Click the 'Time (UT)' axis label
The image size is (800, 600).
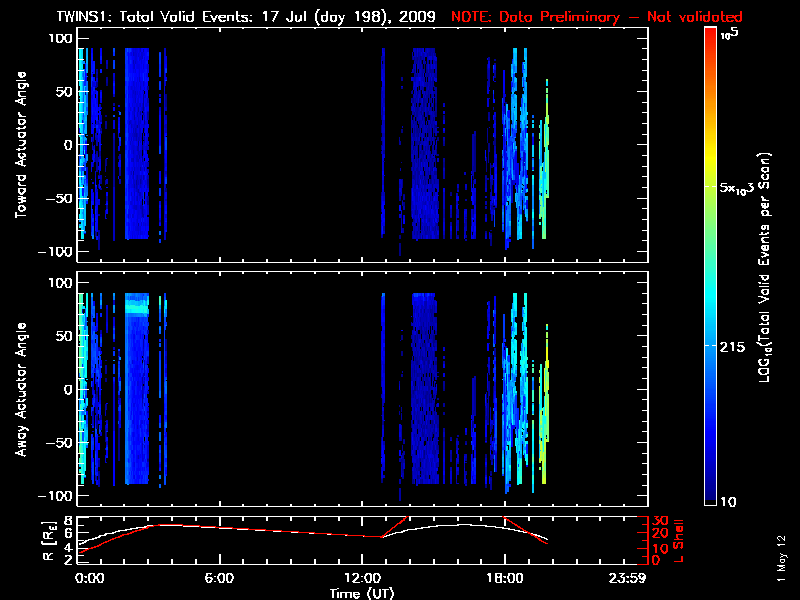362,593
